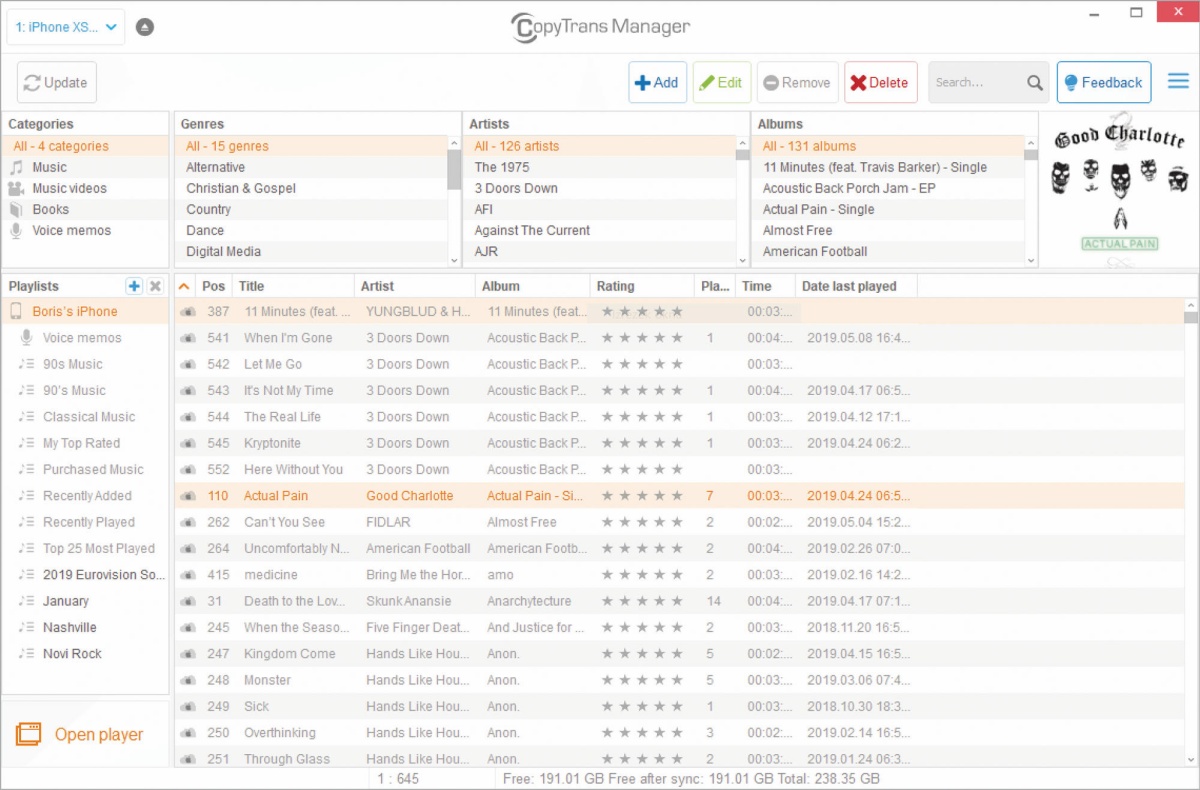Open the Voice memos playlist
The height and width of the screenshot is (790, 1200).
[86, 338]
